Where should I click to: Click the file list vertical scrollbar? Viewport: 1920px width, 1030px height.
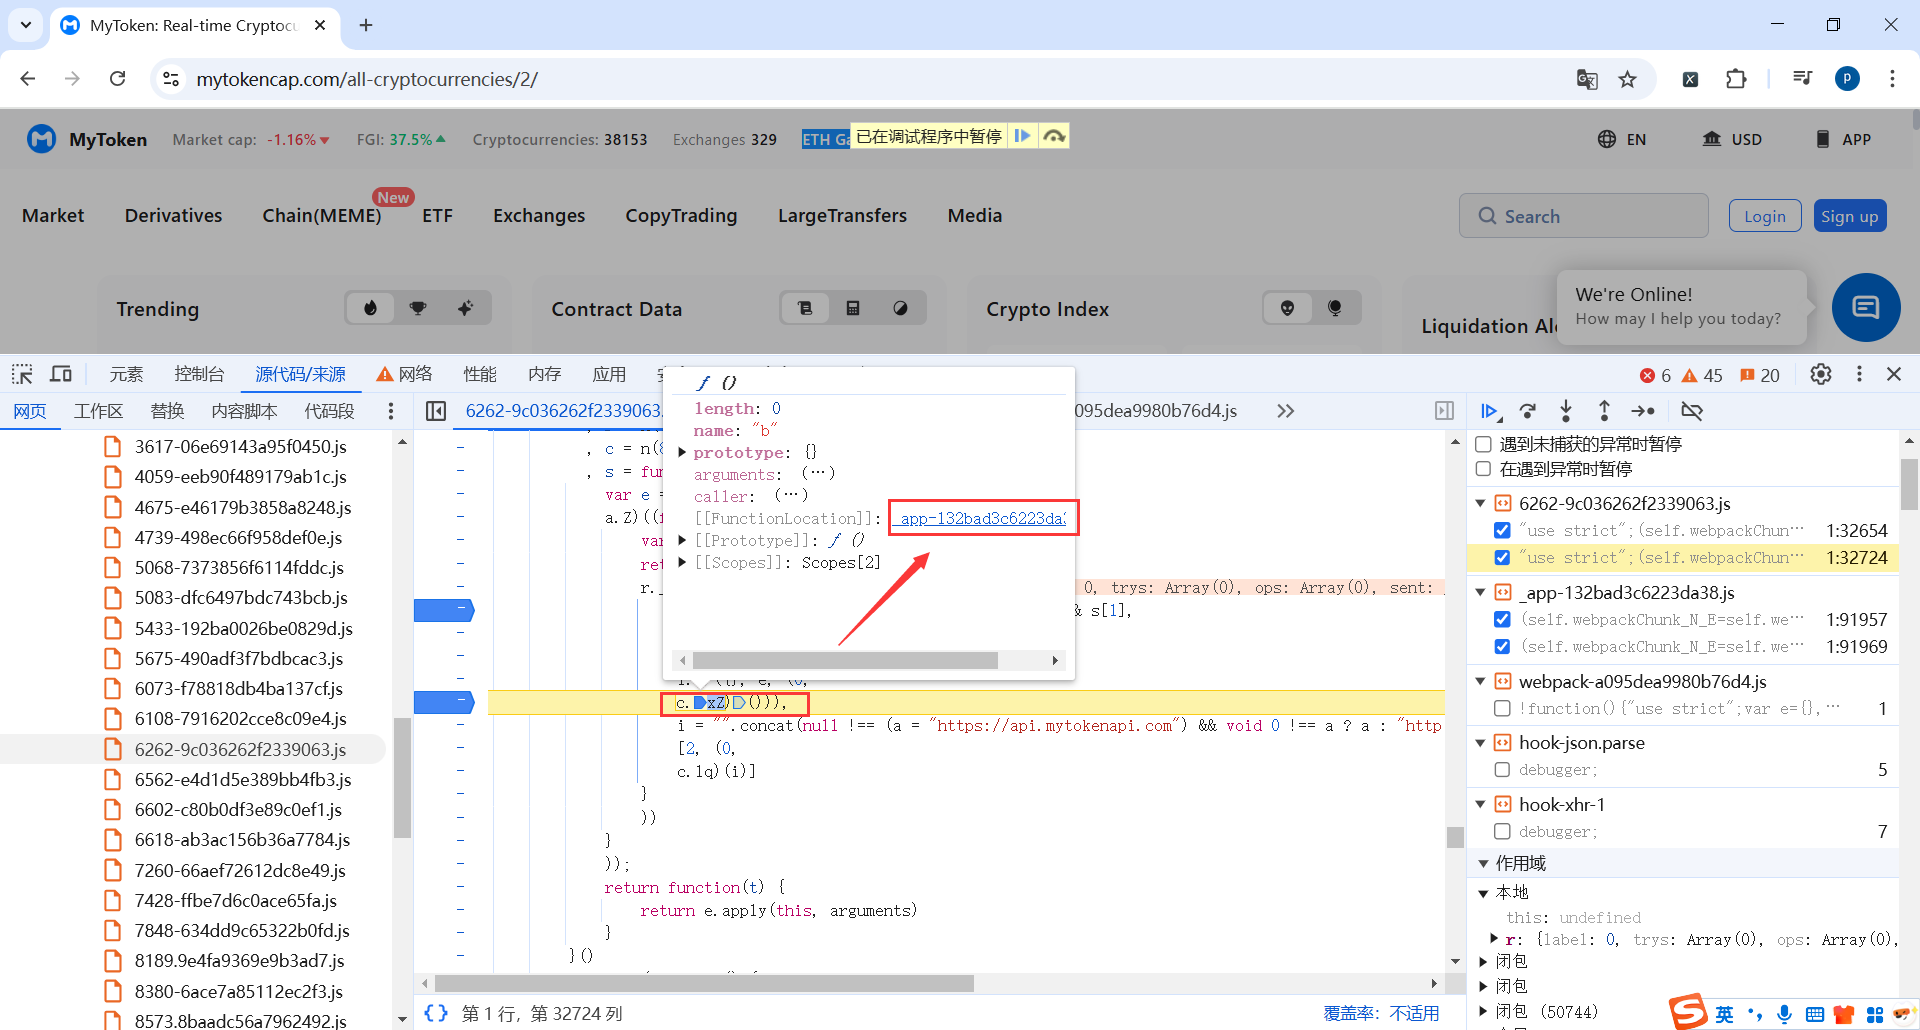(402, 777)
